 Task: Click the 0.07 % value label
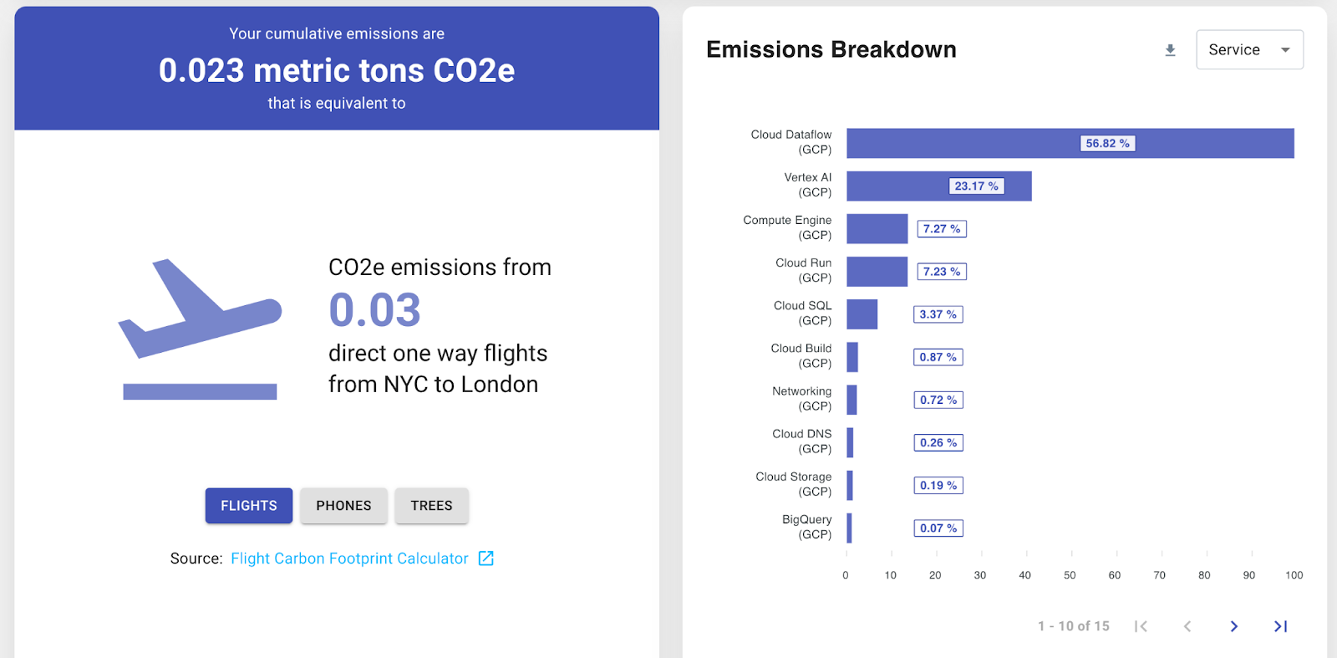[938, 528]
